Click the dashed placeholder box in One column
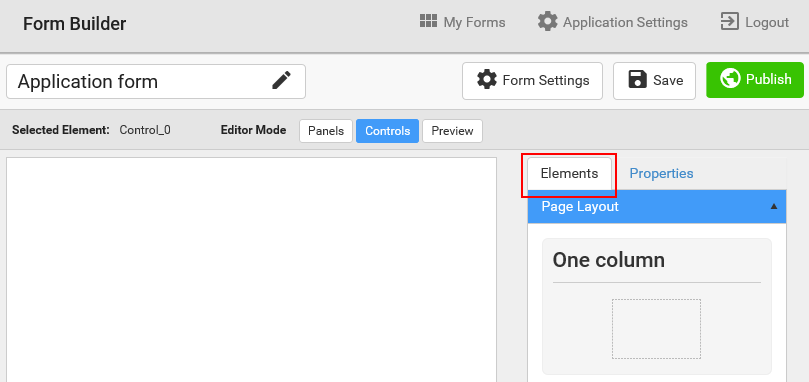809x382 pixels. tap(656, 329)
